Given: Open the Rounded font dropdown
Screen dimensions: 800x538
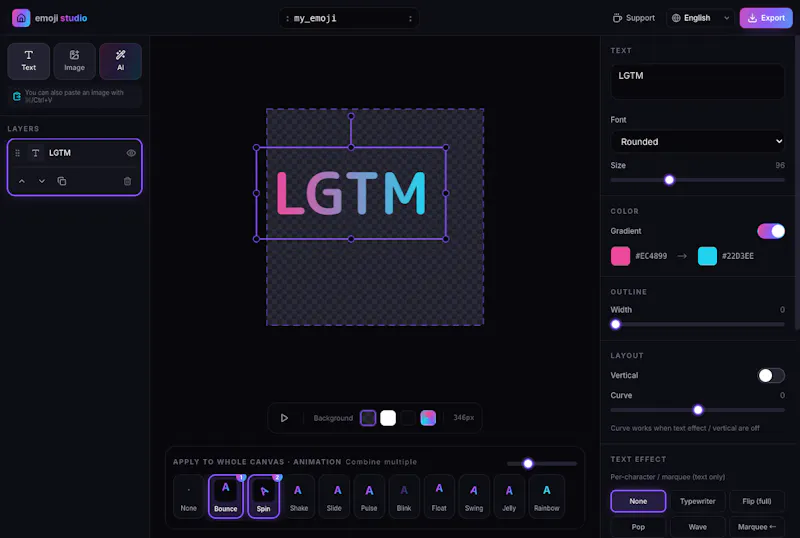Looking at the screenshot, I should (x=697, y=141).
